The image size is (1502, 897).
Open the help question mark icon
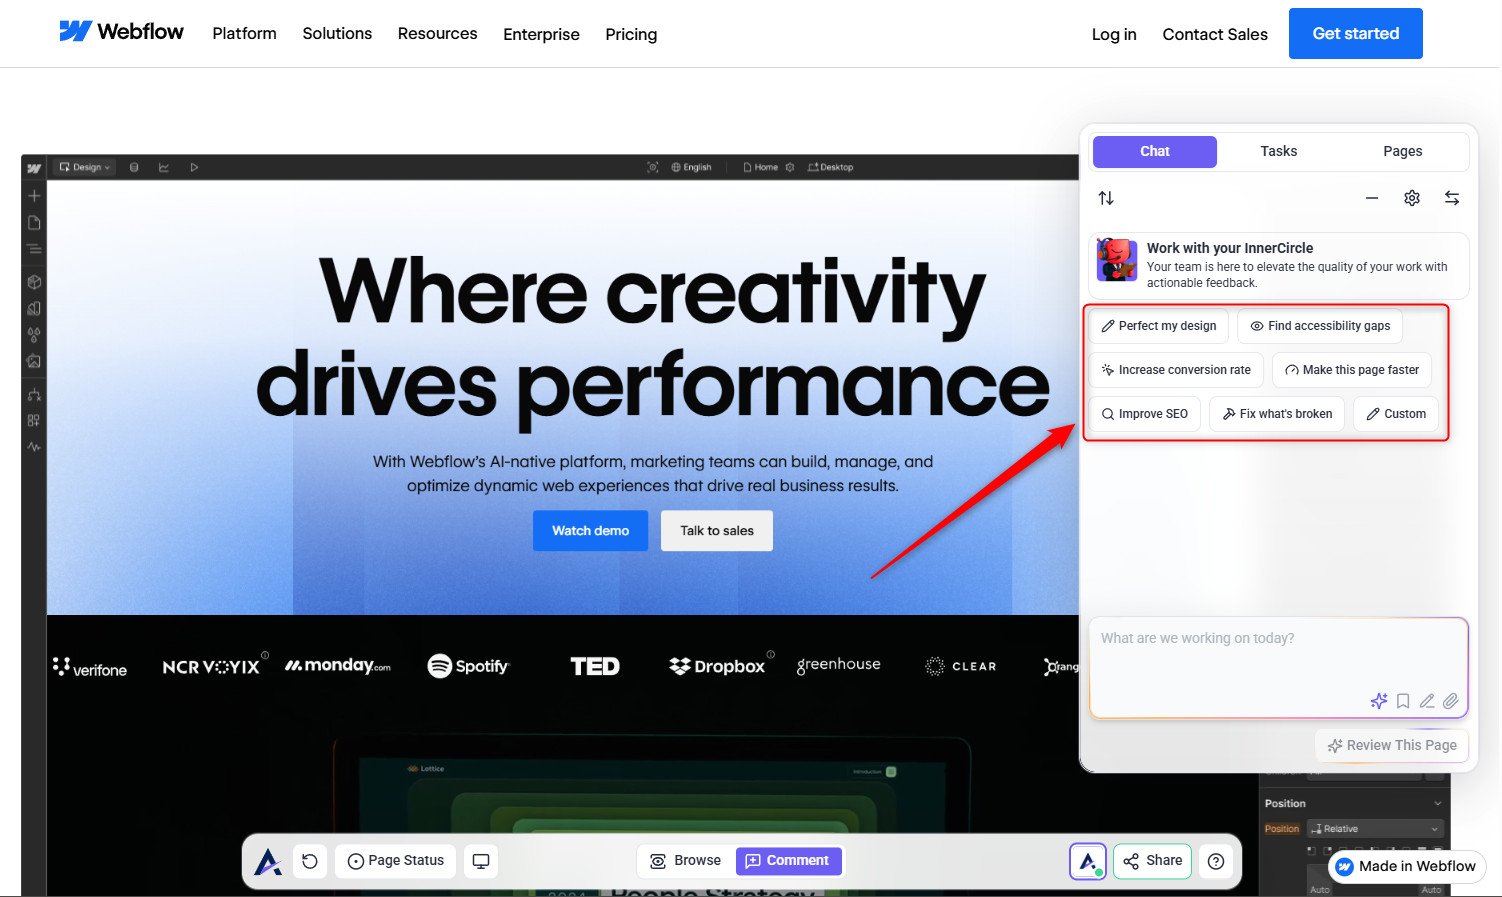click(1216, 861)
